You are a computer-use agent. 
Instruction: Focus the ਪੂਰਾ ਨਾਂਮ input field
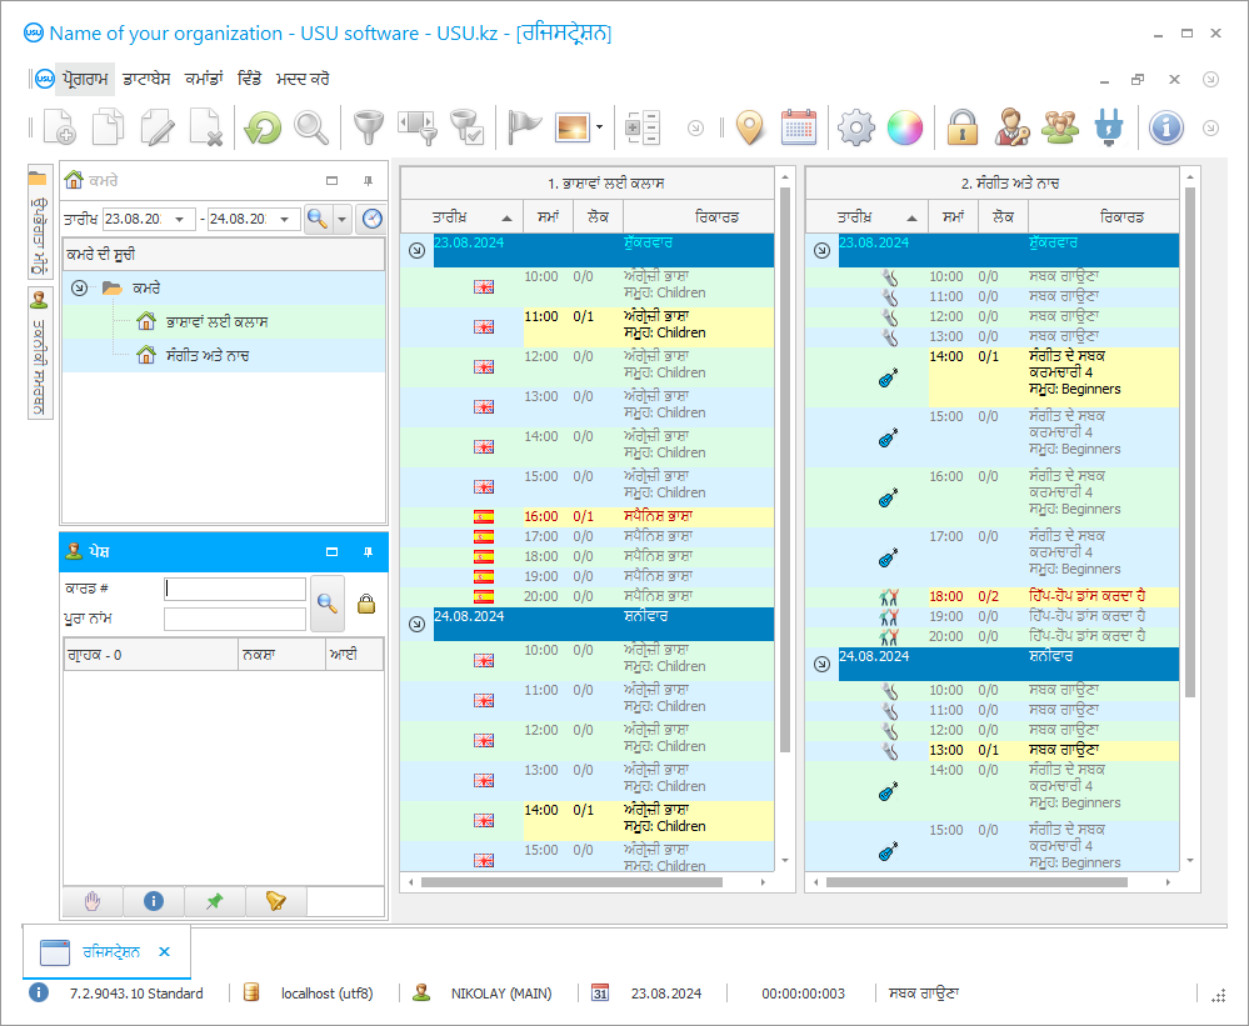point(235,619)
